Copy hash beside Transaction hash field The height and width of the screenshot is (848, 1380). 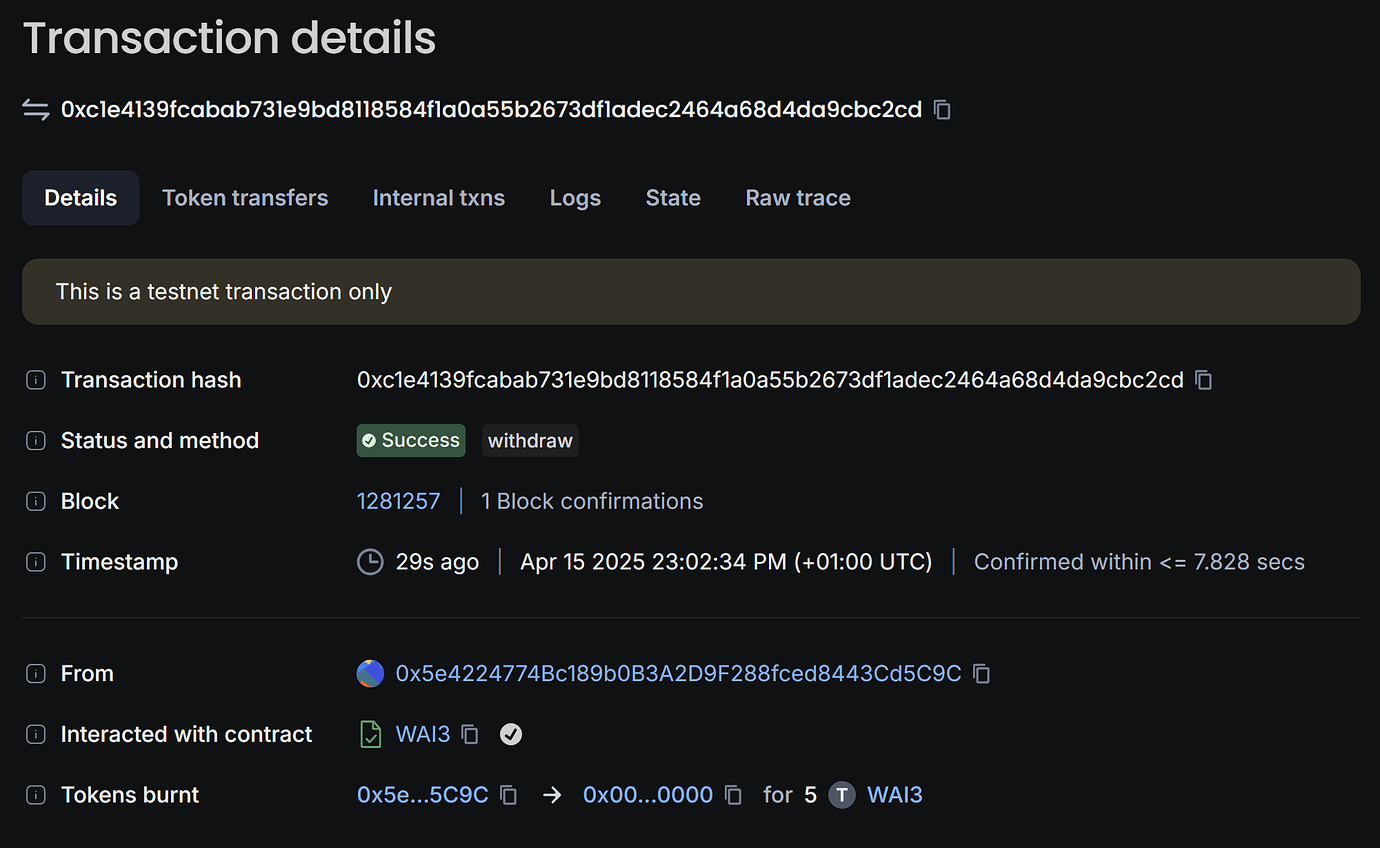pyautogui.click(x=1204, y=380)
